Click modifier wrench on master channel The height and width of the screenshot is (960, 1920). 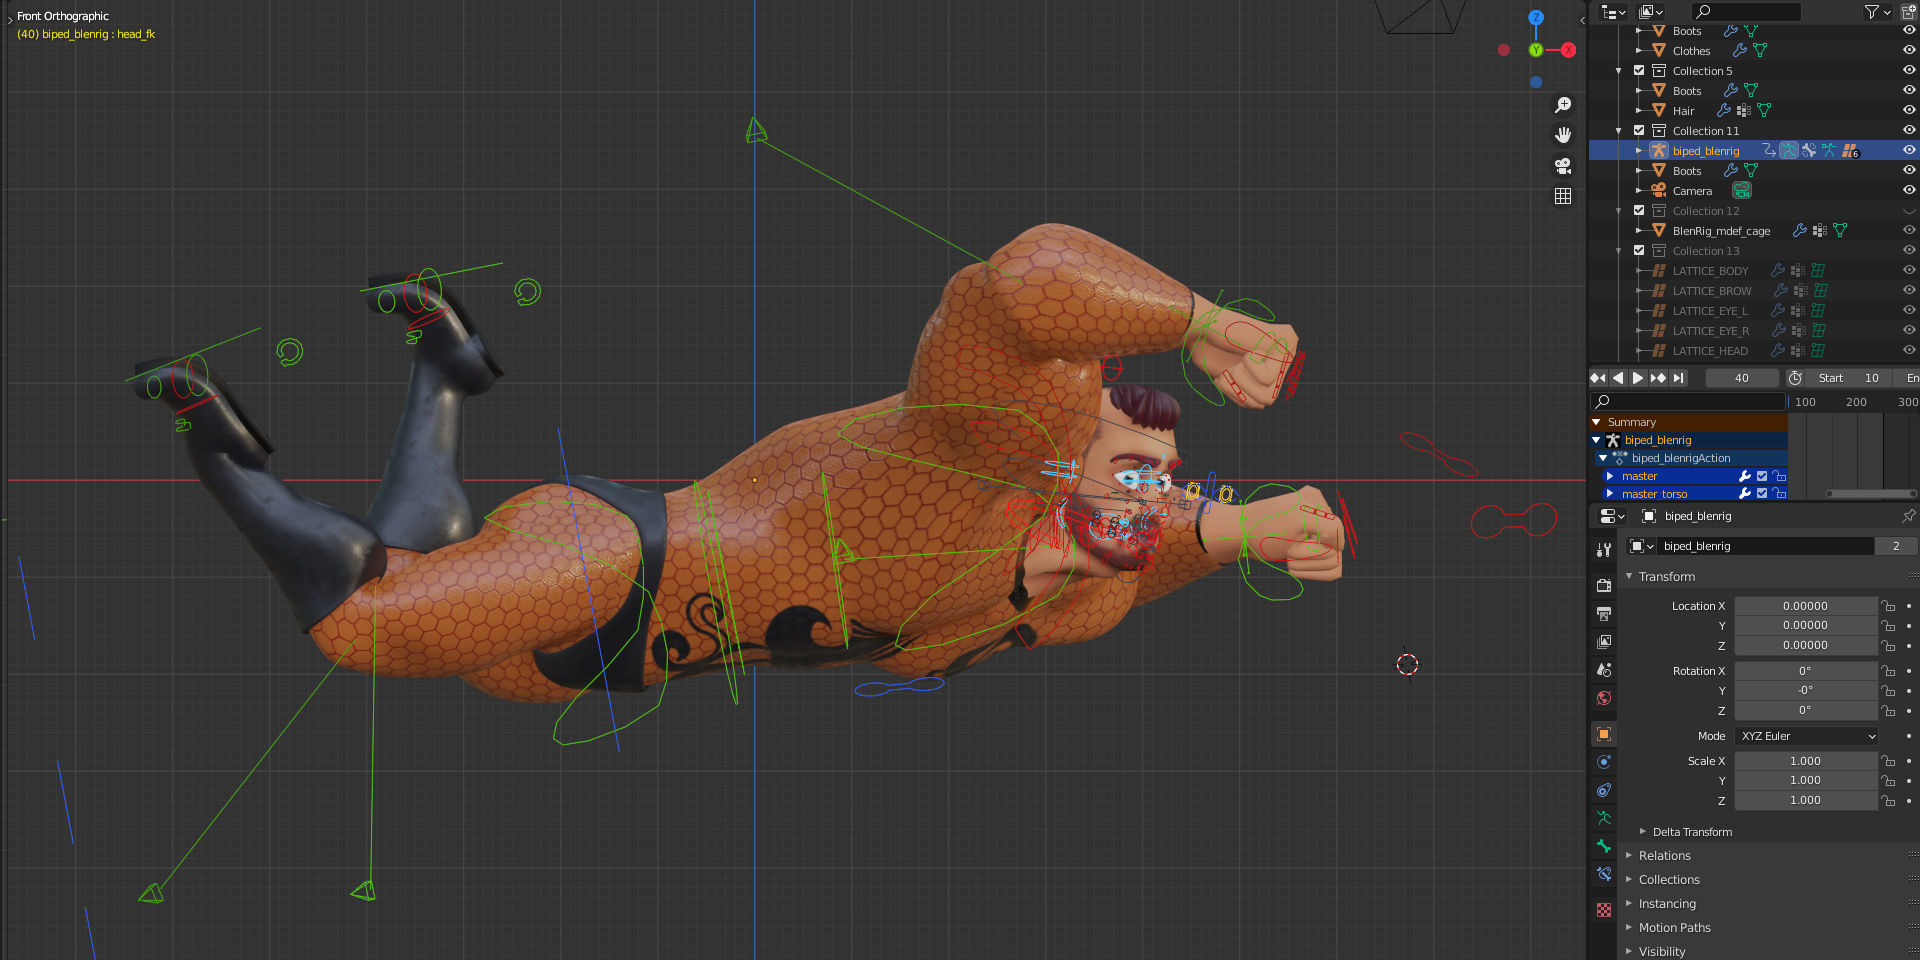pos(1744,476)
